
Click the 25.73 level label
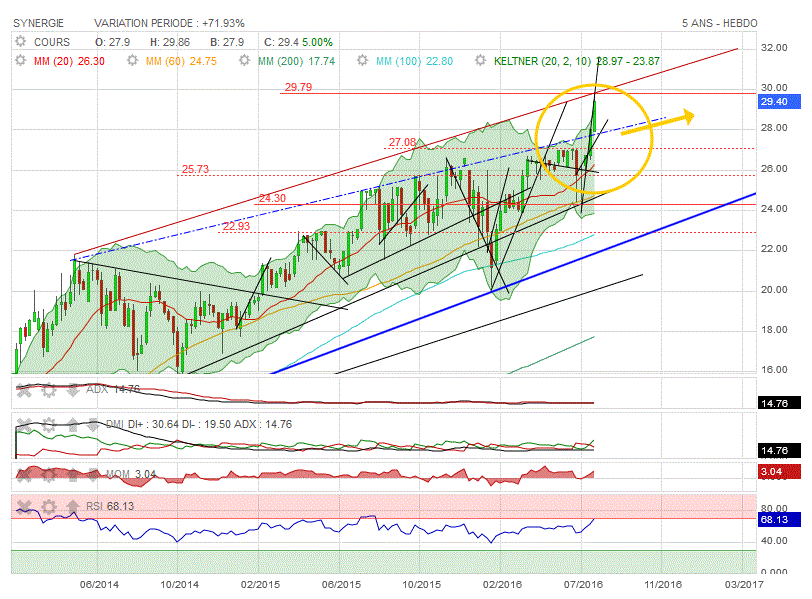pos(195,169)
